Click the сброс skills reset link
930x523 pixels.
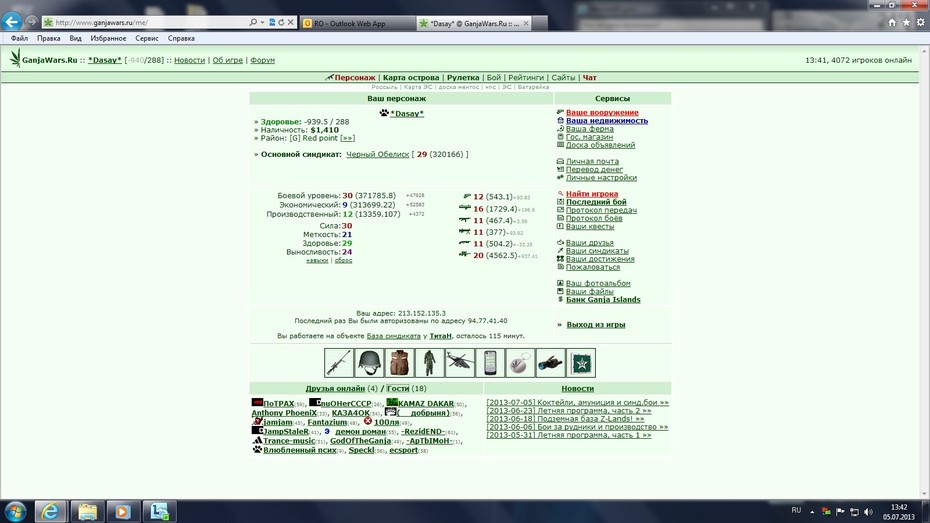pos(343,260)
